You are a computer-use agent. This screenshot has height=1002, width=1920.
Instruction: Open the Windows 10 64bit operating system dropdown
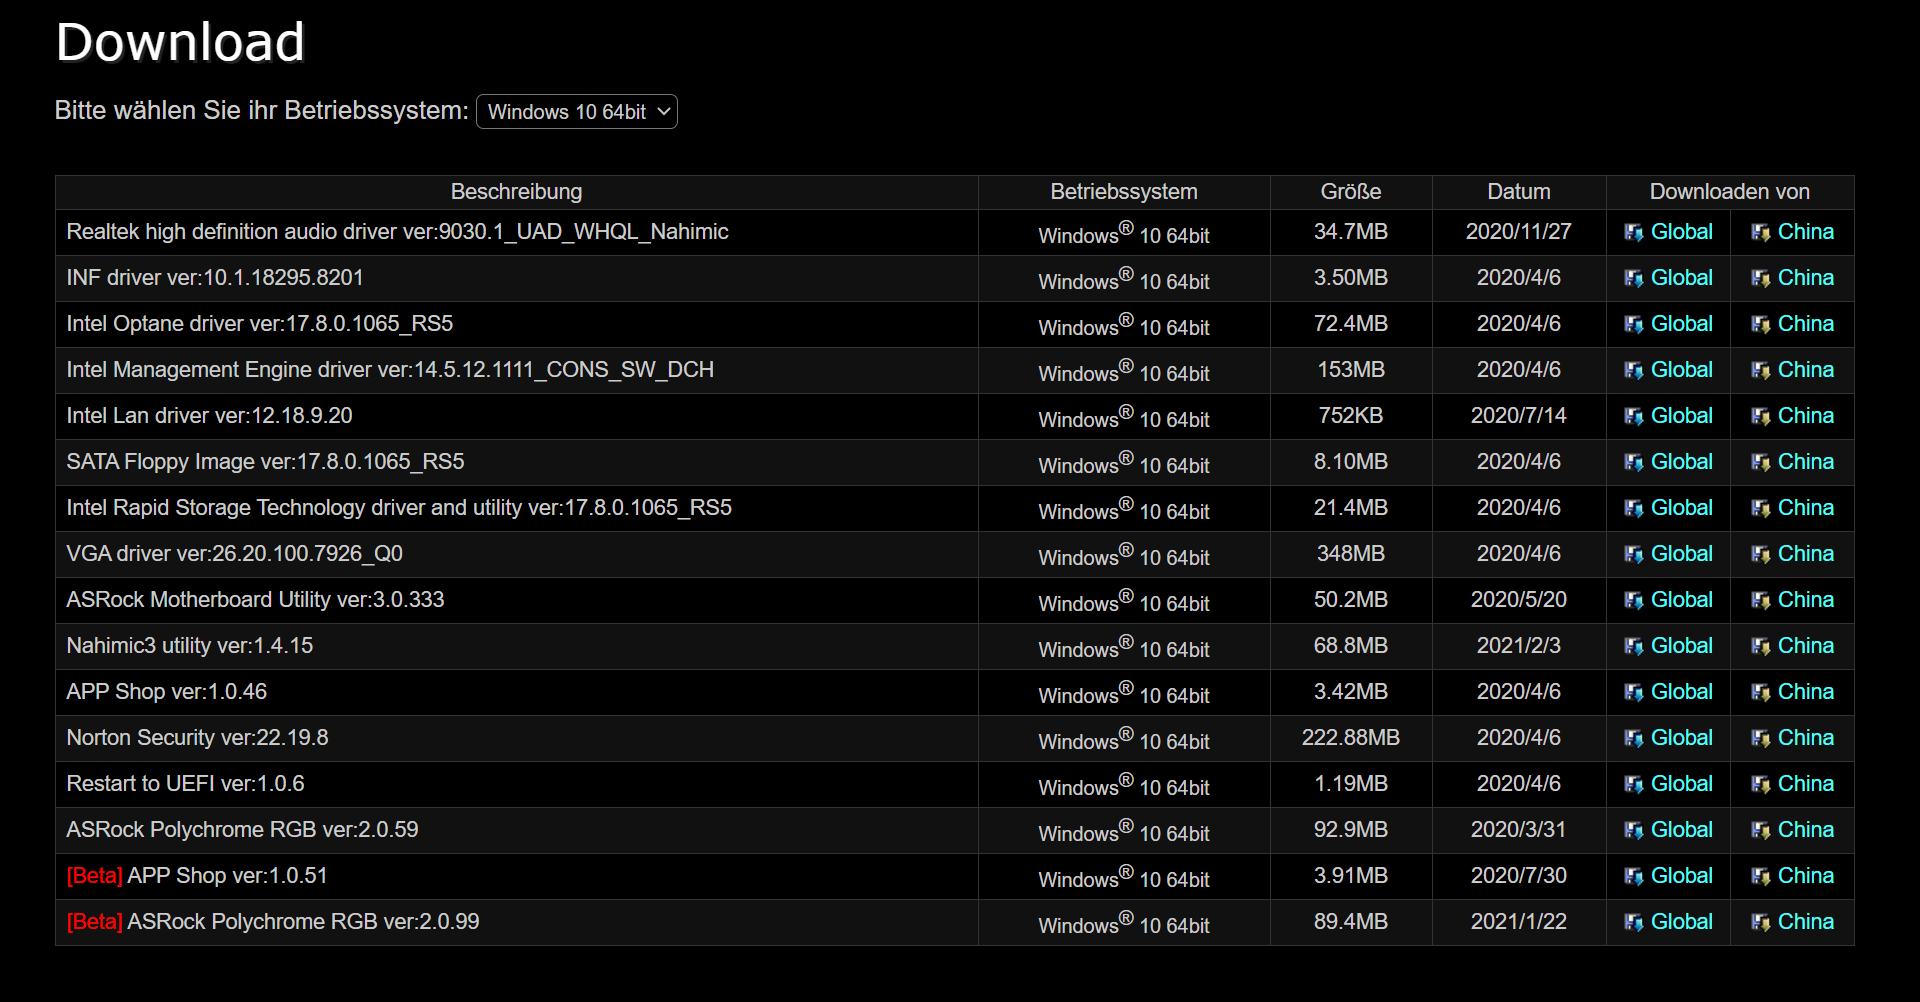[577, 112]
